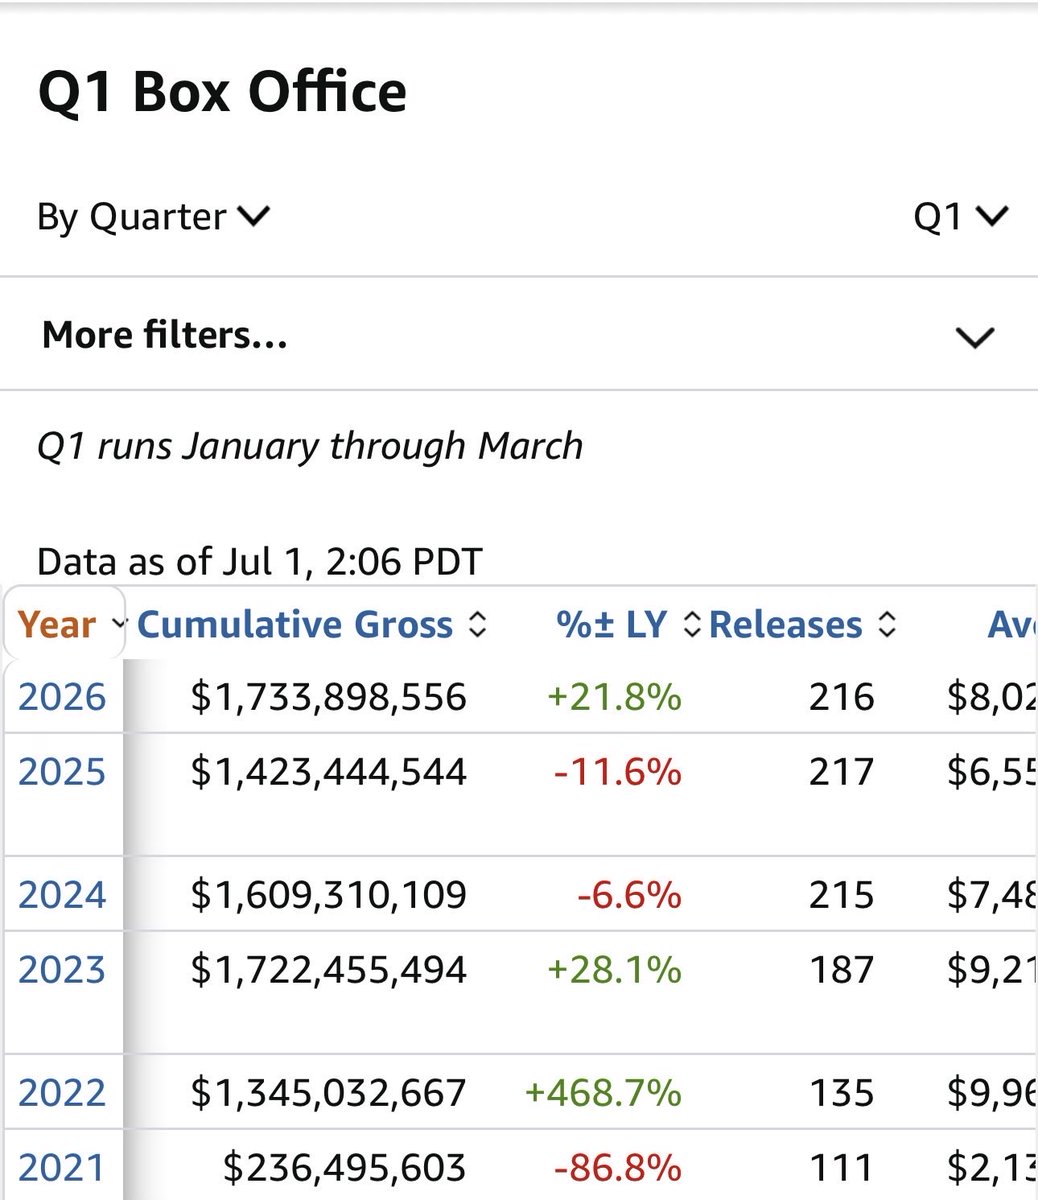Image resolution: width=1038 pixels, height=1200 pixels.
Task: Select gross value $1,345,032,667
Action: [x=328, y=1092]
